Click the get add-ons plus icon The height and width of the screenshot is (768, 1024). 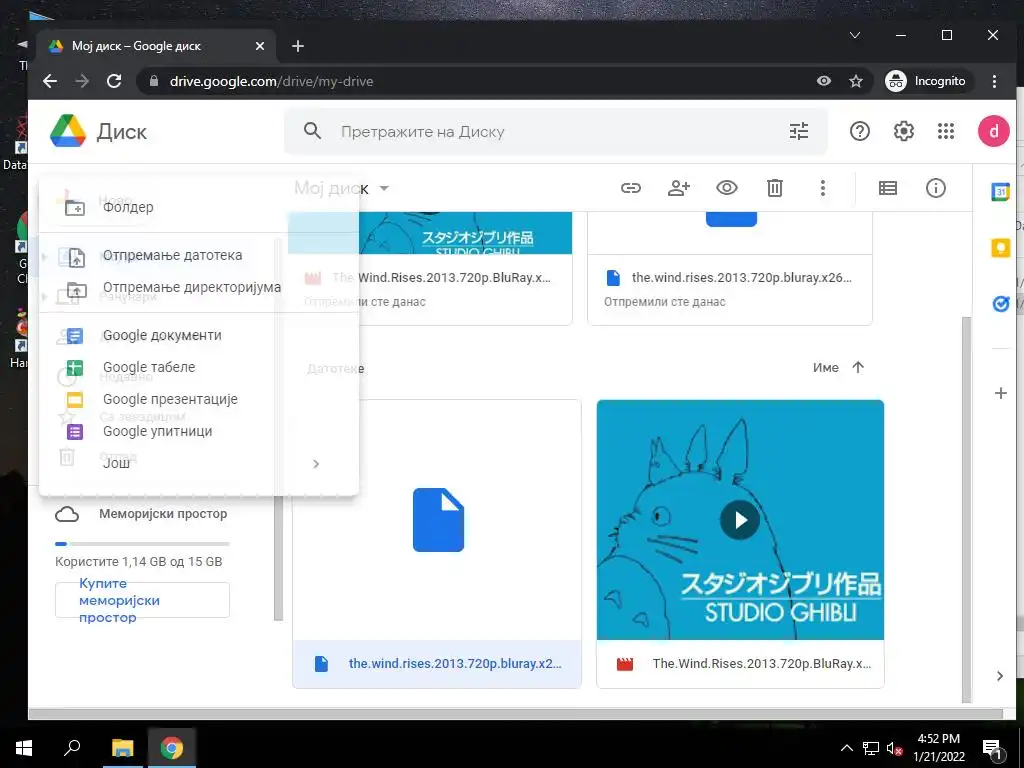tap(1000, 393)
